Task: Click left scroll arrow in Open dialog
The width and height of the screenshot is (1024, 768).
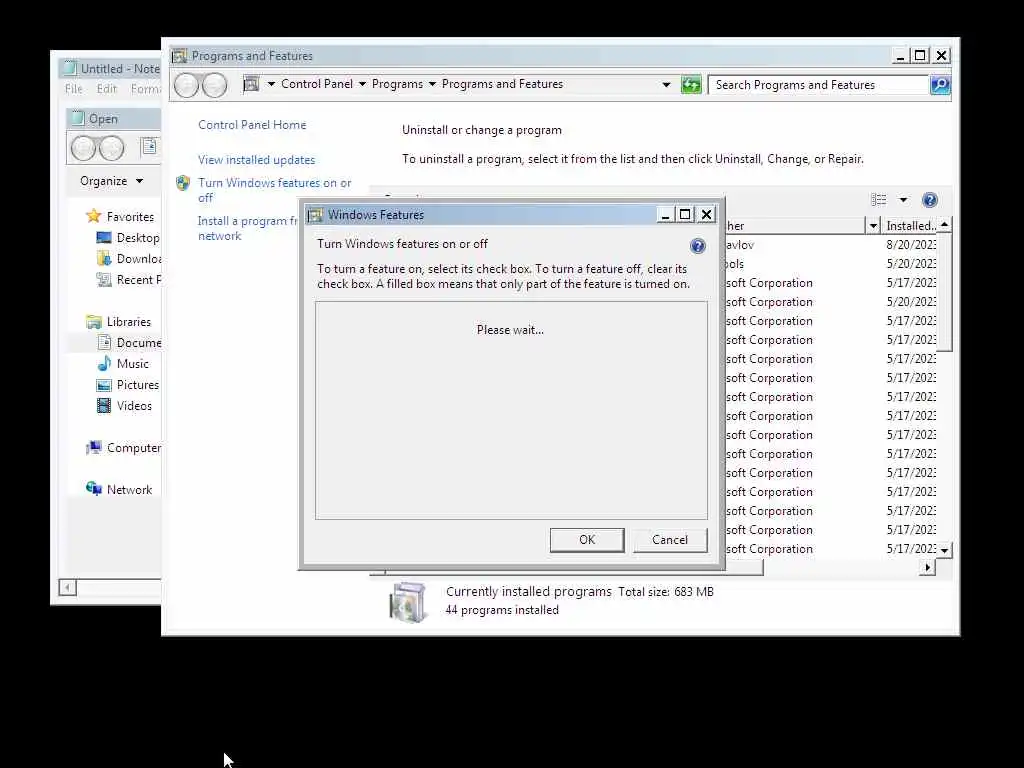Action: [x=67, y=588]
